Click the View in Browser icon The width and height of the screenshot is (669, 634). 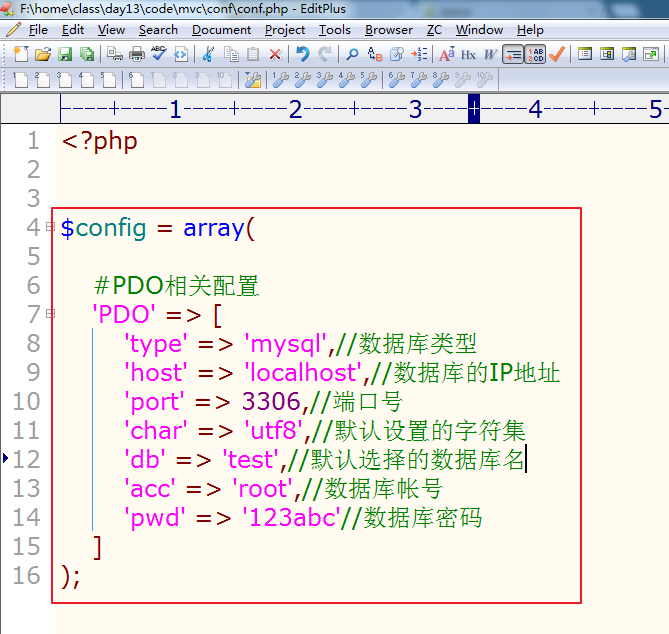(181, 54)
